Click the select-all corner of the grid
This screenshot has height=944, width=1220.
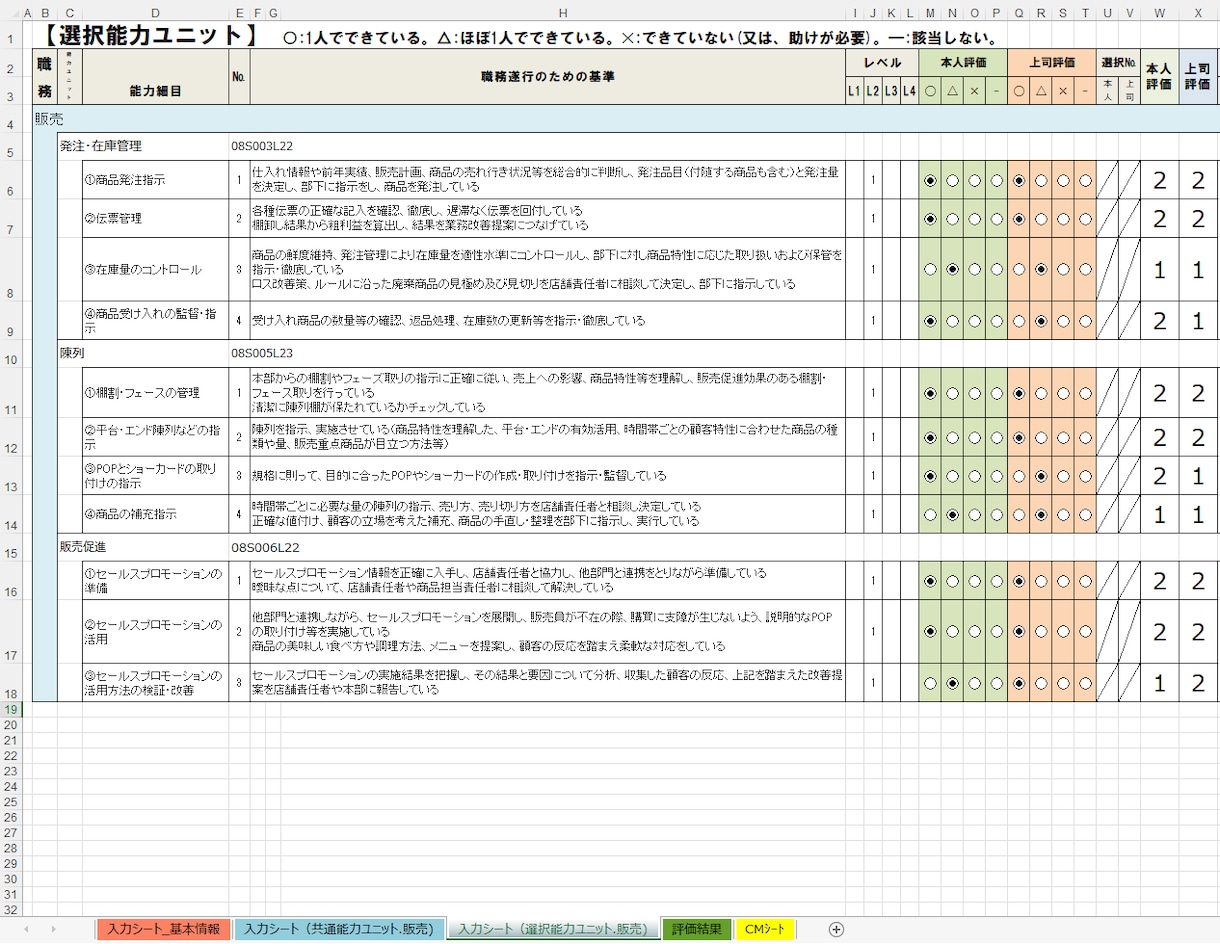pos(11,12)
